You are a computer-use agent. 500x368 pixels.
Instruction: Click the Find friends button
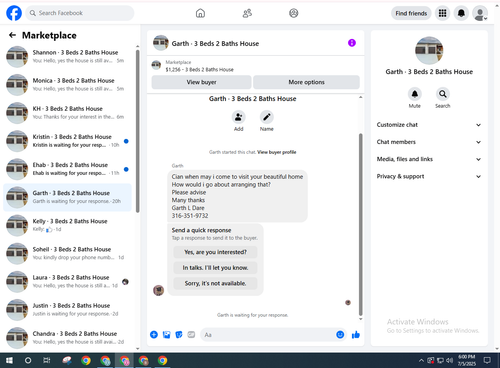point(411,13)
